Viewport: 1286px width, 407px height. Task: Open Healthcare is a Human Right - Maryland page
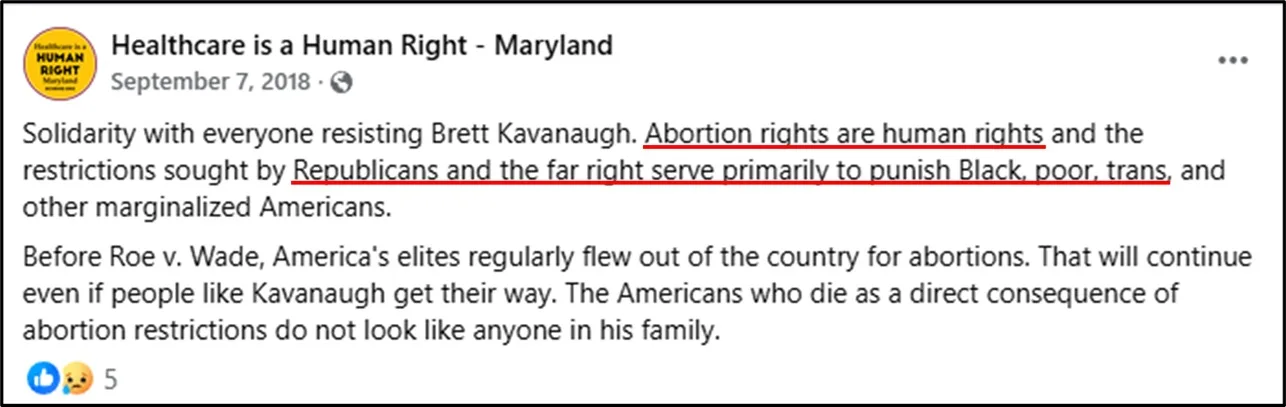pyautogui.click(x=361, y=45)
